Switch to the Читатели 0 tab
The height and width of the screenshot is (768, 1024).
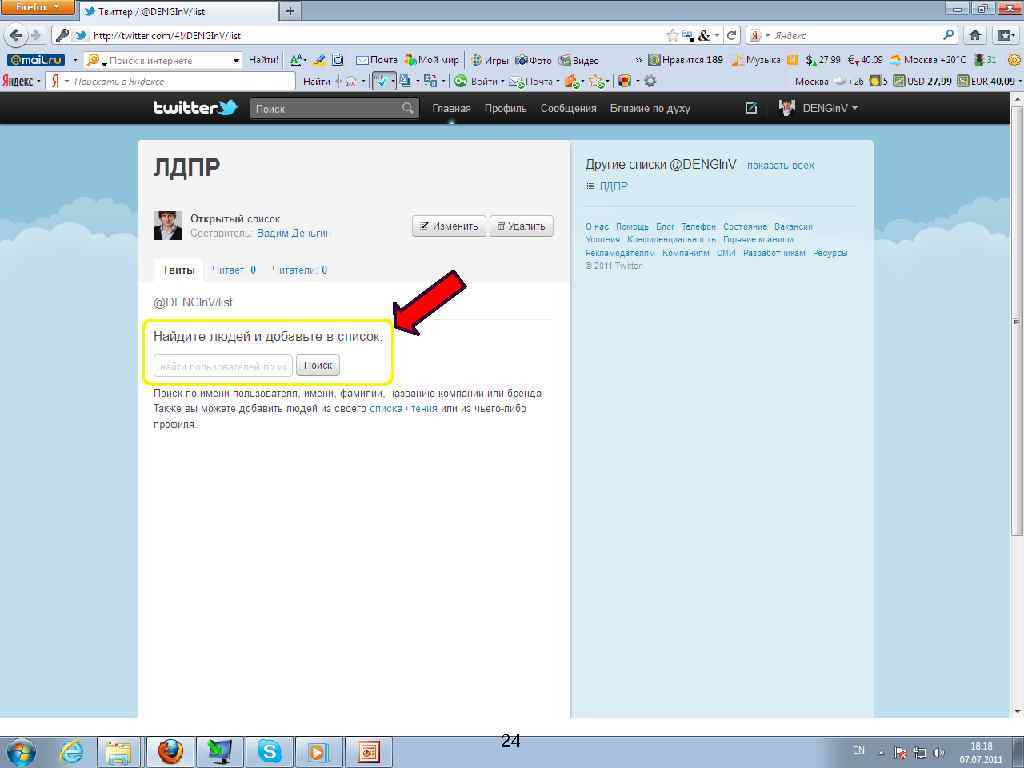coord(299,270)
